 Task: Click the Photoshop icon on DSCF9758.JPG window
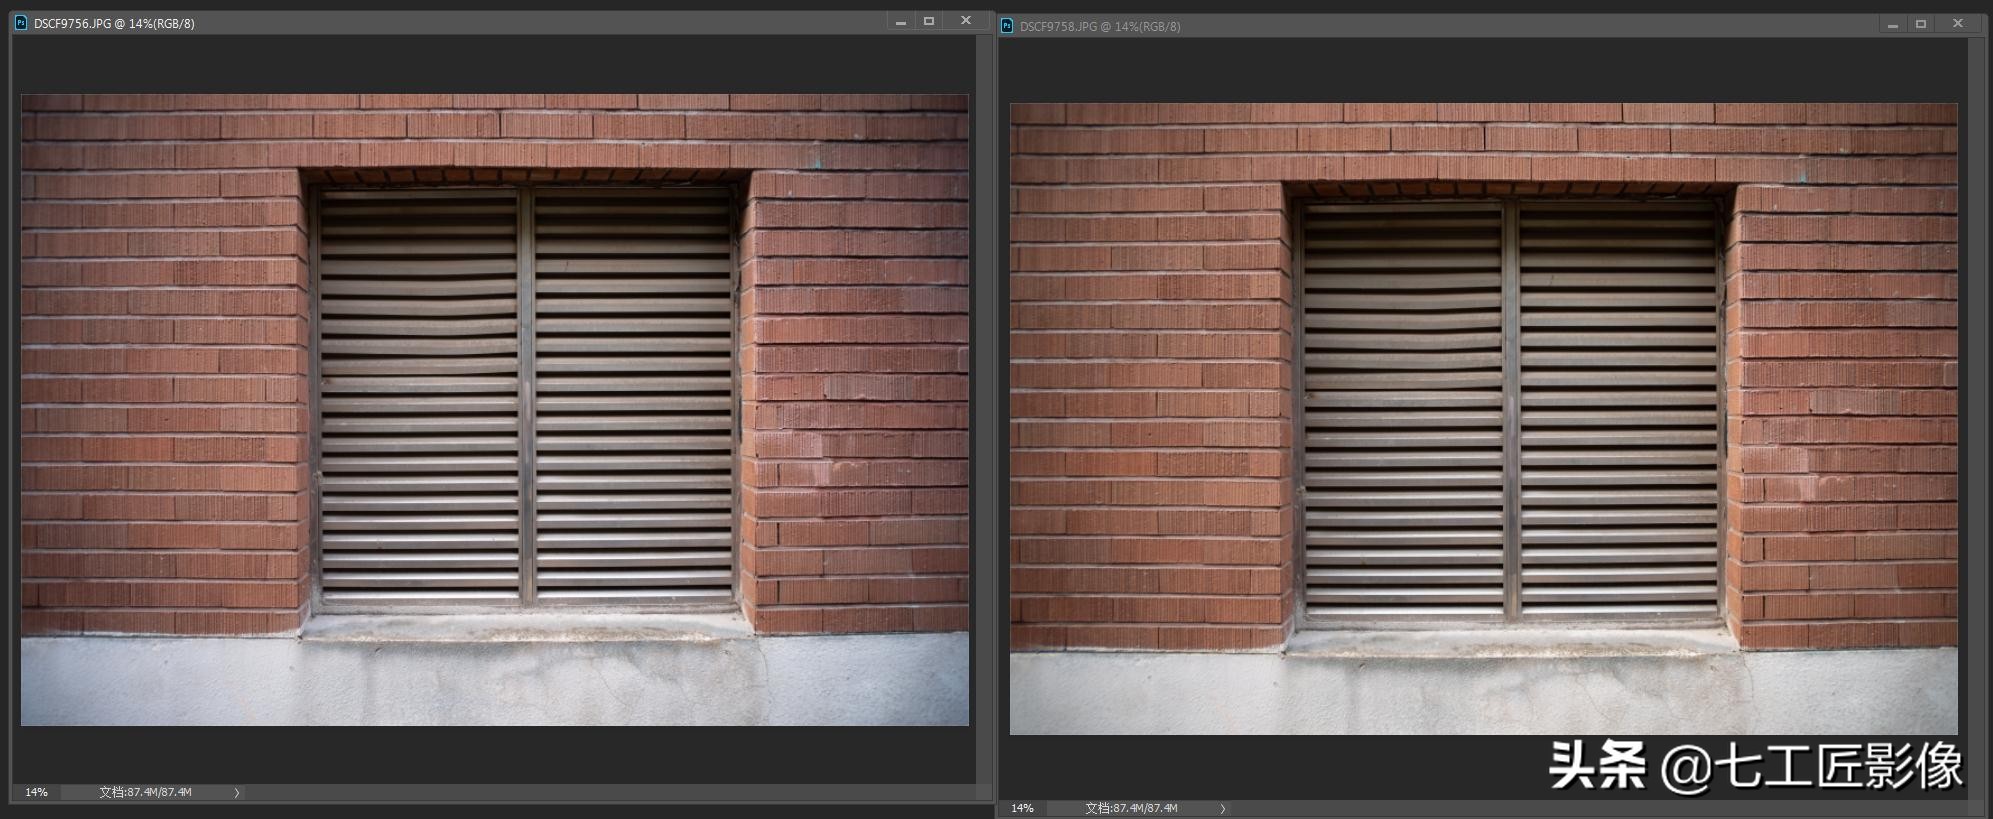point(1007,26)
